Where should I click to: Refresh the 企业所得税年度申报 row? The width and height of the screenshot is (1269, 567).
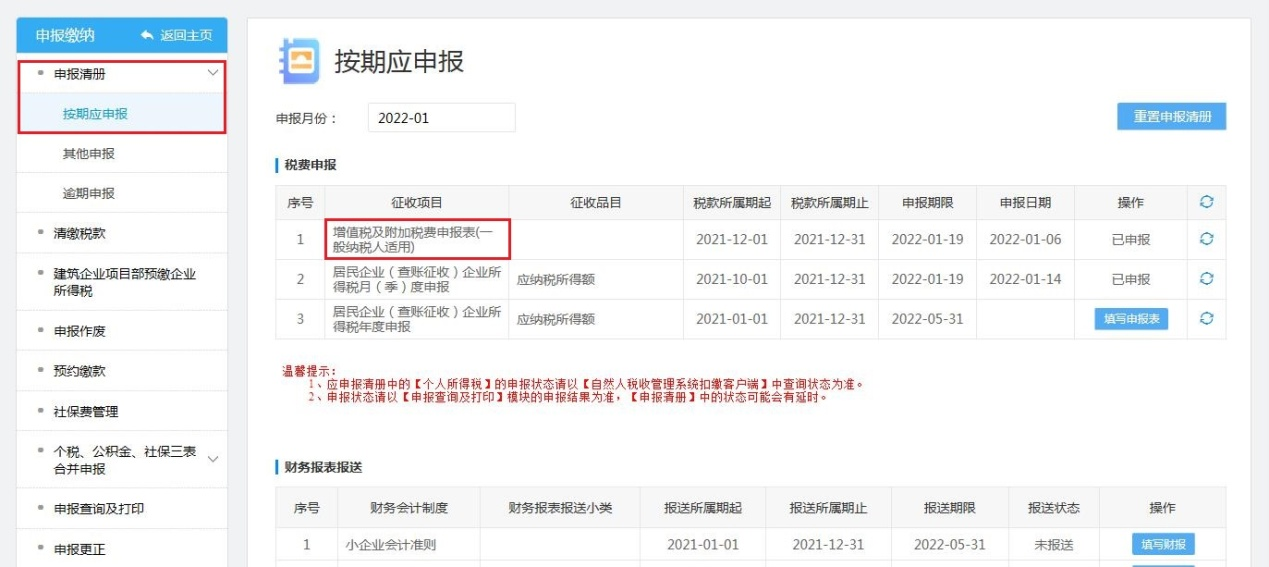tap(1206, 319)
